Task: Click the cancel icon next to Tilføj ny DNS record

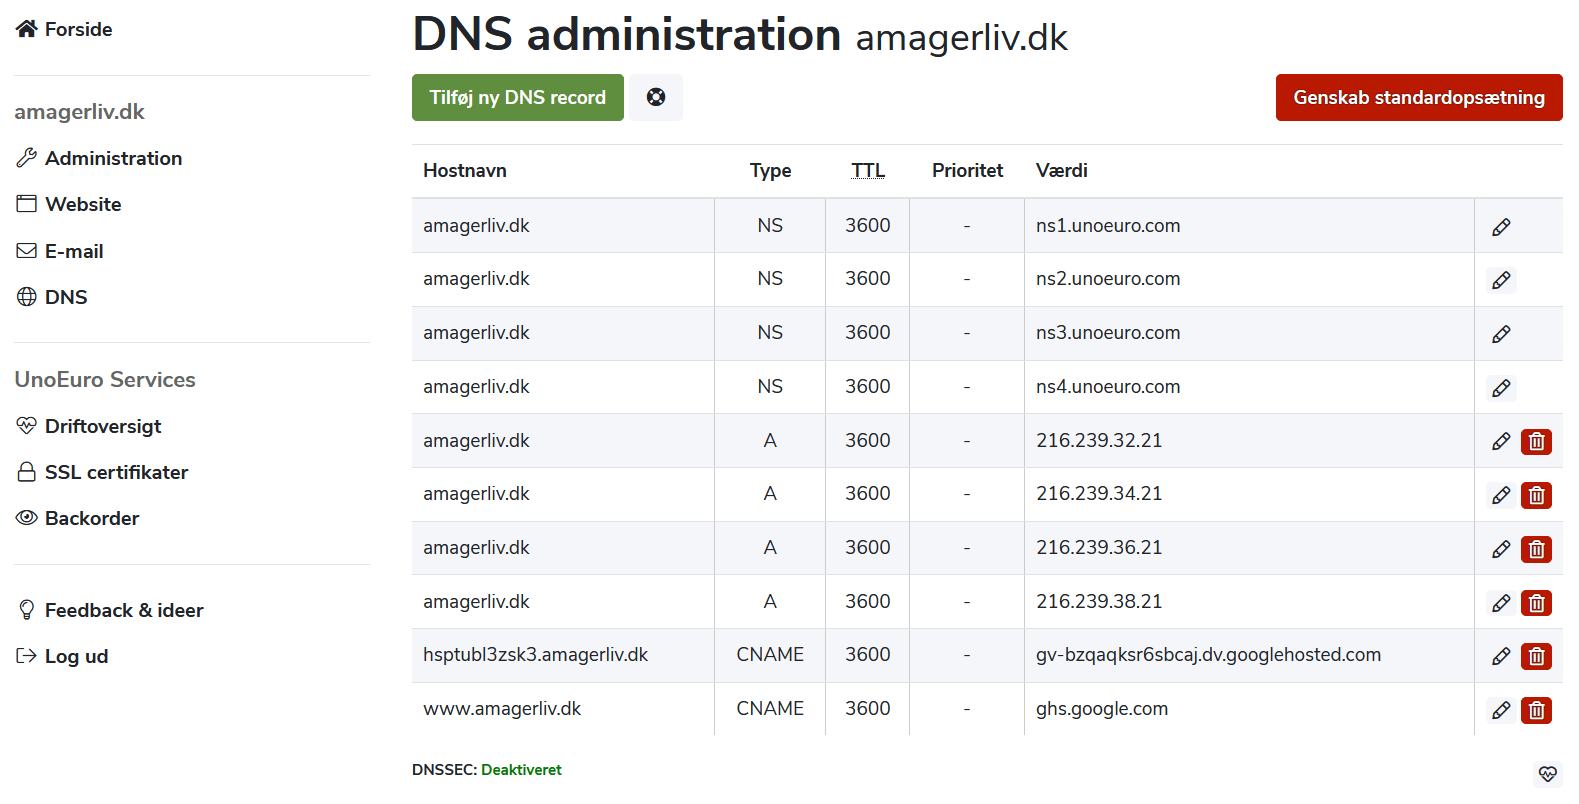Action: pyautogui.click(x=656, y=97)
